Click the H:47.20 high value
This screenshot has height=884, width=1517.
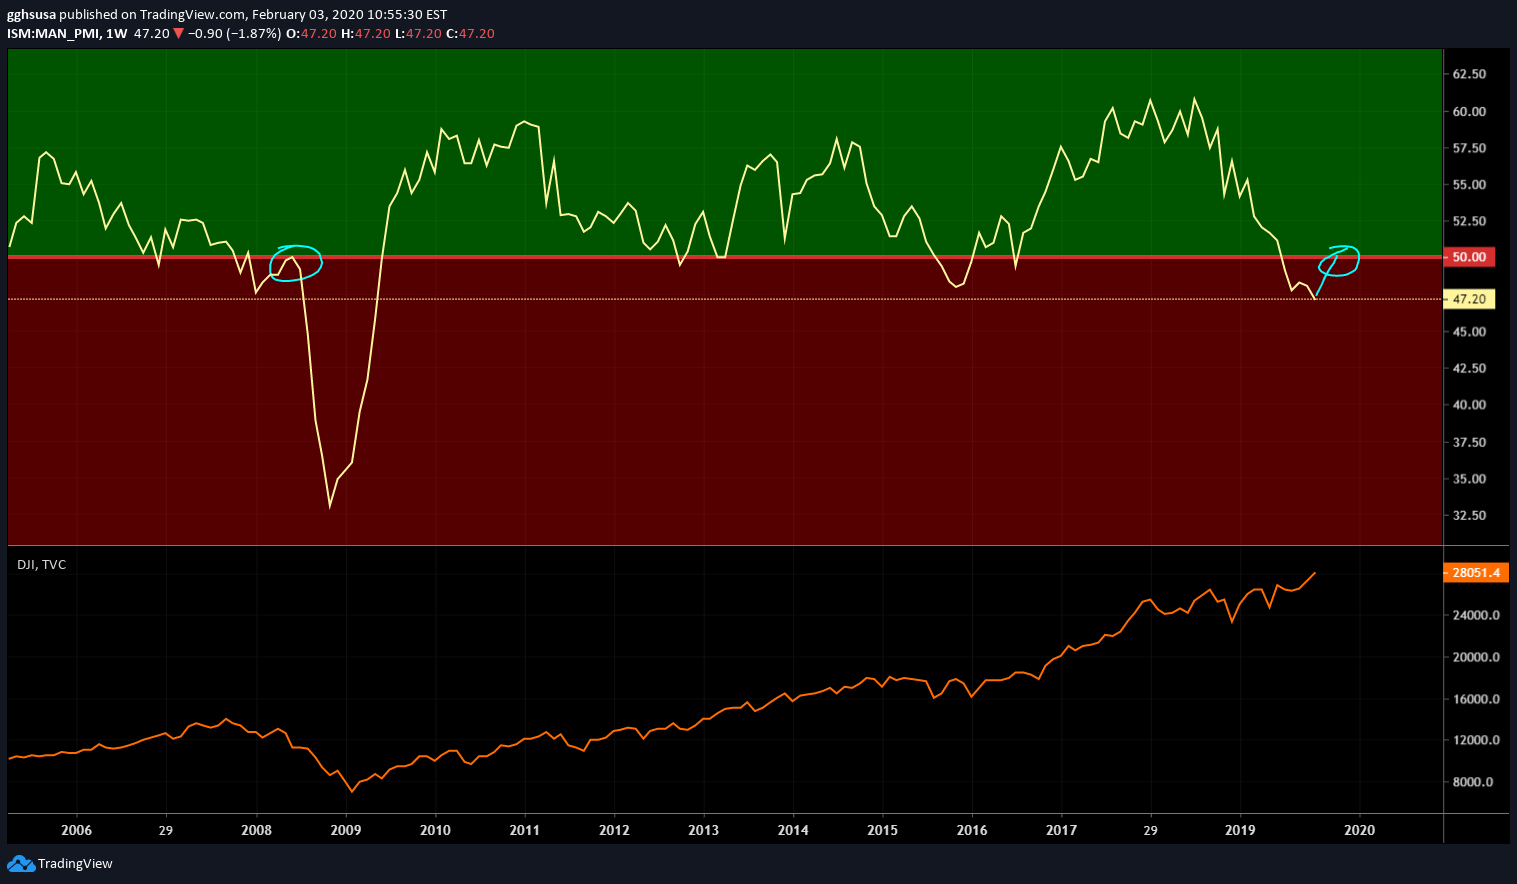364,33
